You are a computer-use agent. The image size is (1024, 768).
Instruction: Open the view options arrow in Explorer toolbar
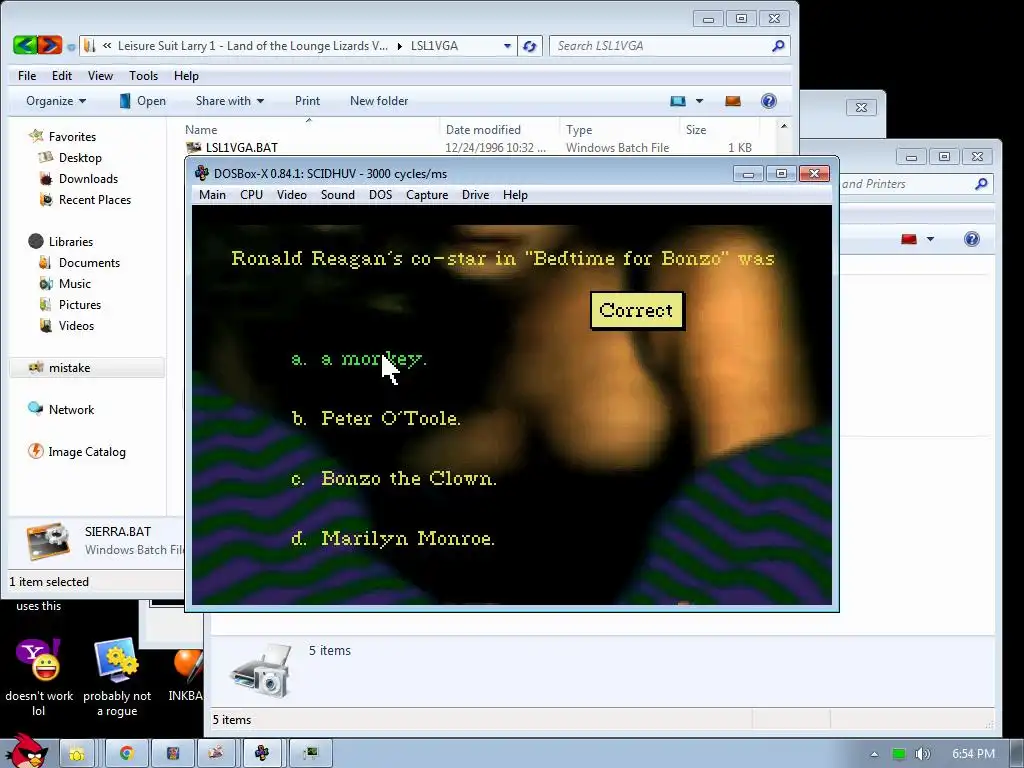point(699,101)
